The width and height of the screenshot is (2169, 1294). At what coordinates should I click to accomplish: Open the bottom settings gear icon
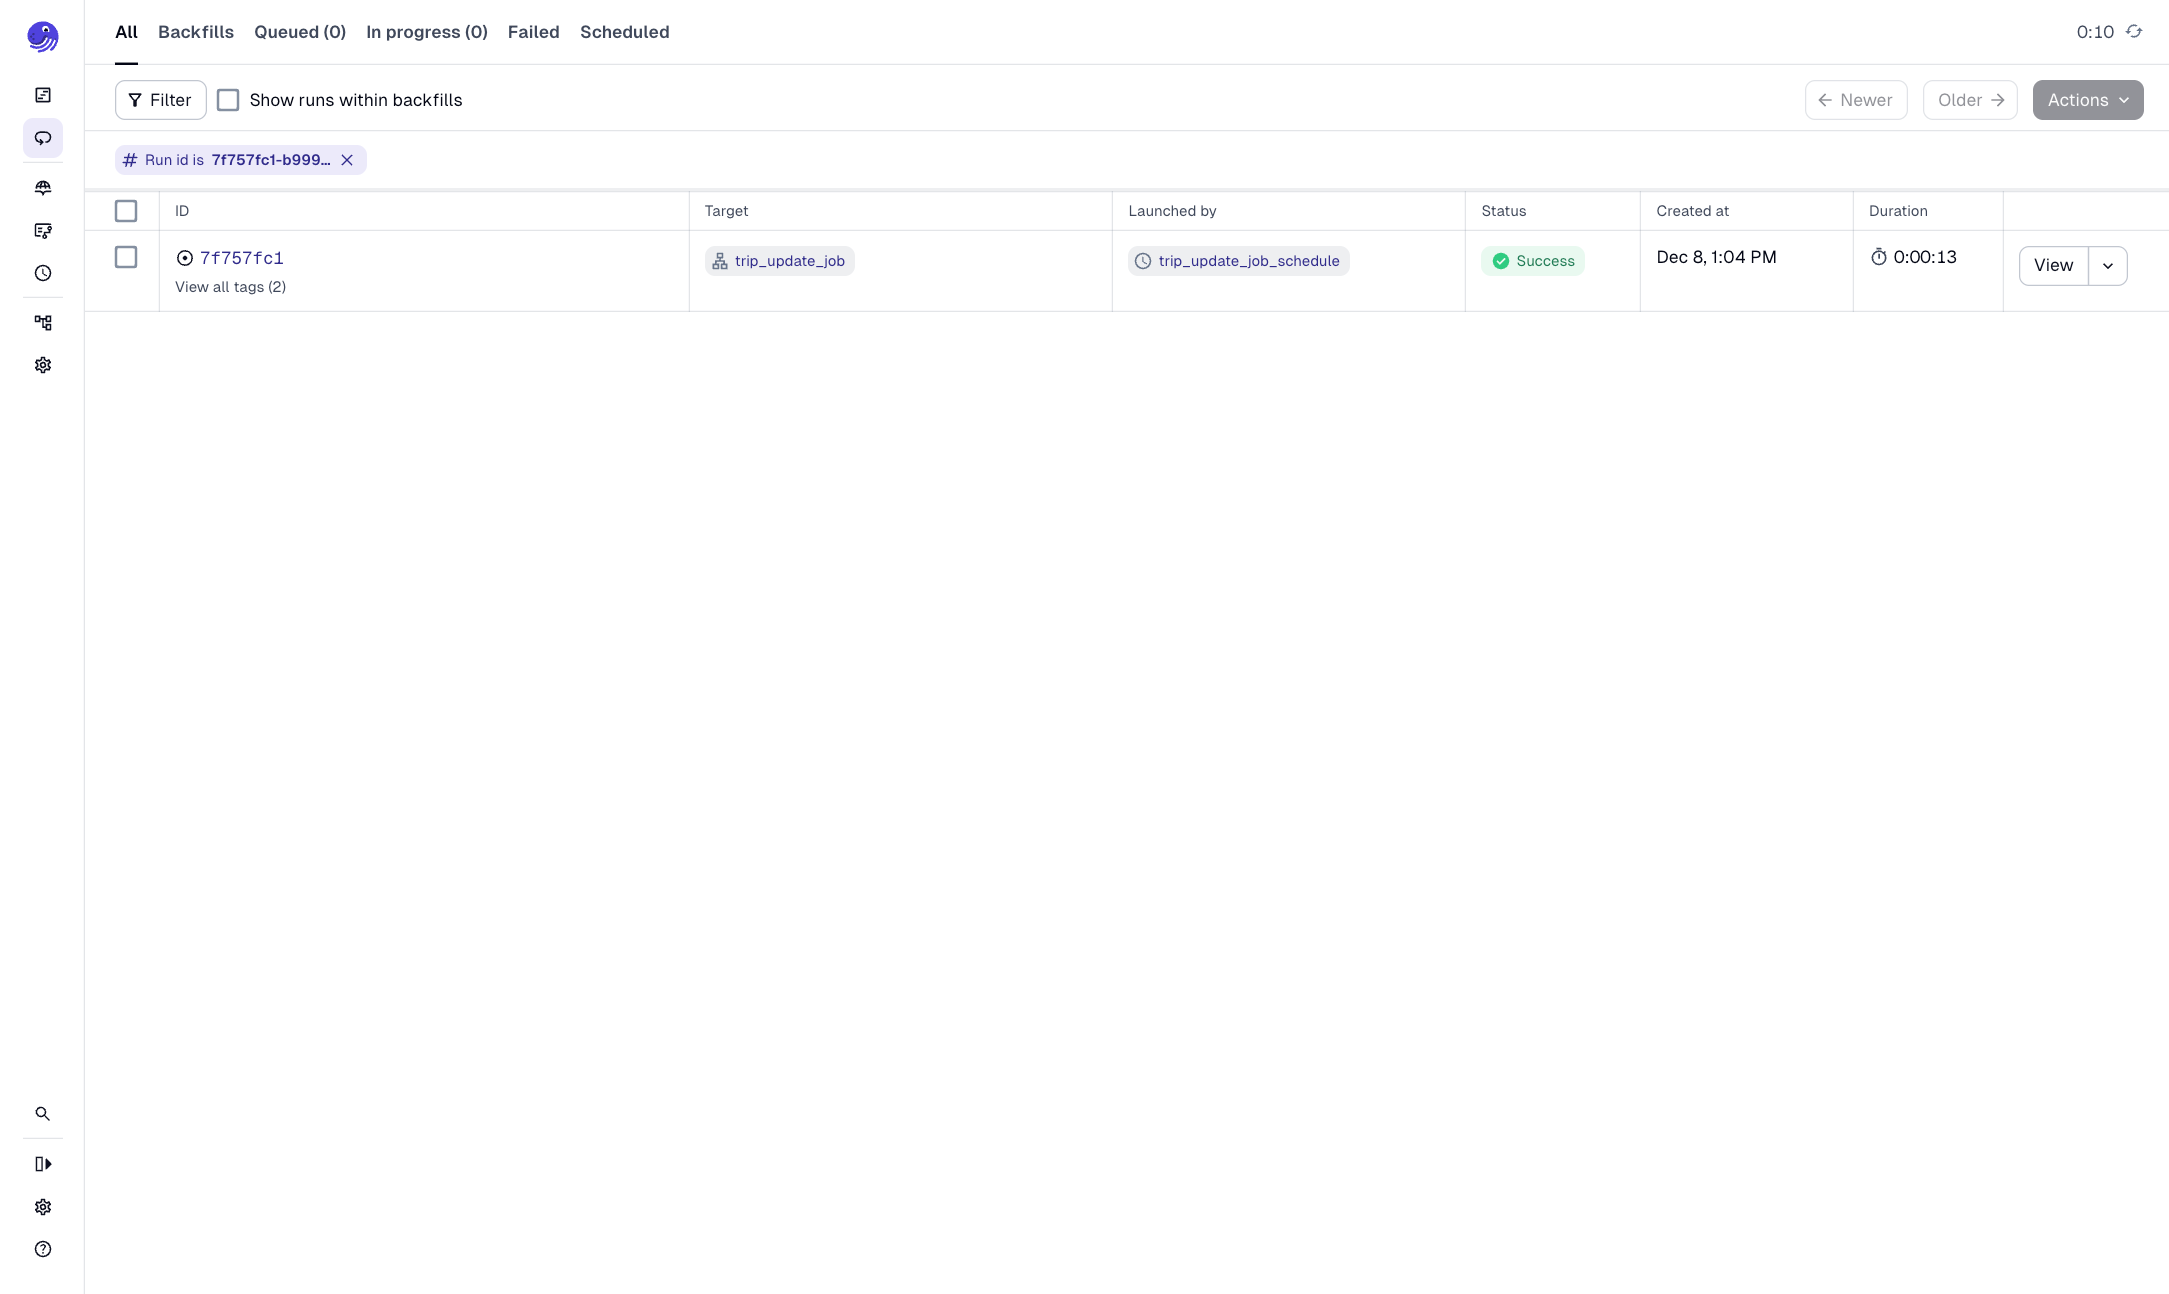click(x=43, y=1207)
